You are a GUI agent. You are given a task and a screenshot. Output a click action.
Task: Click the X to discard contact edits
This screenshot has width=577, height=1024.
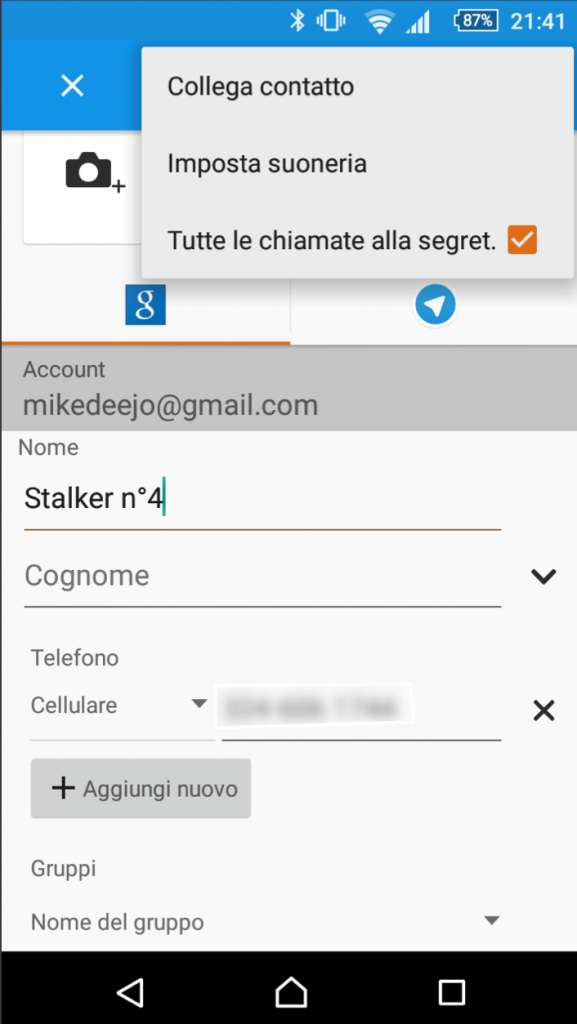pyautogui.click(x=71, y=85)
